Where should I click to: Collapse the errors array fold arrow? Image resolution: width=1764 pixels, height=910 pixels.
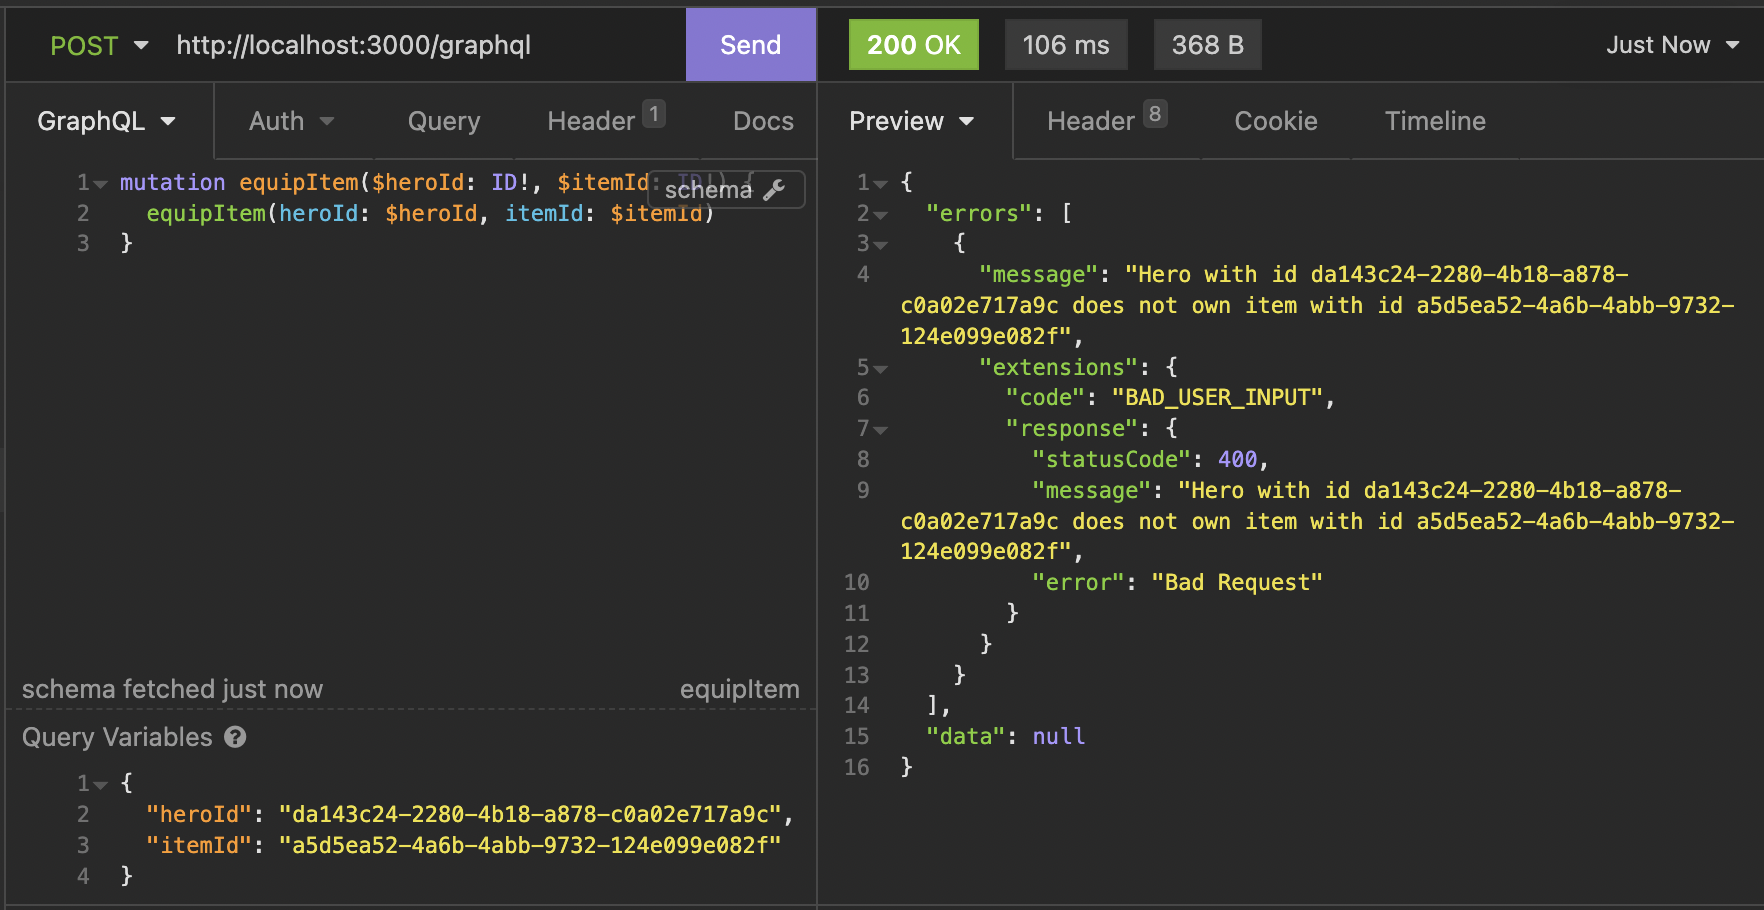(880, 214)
